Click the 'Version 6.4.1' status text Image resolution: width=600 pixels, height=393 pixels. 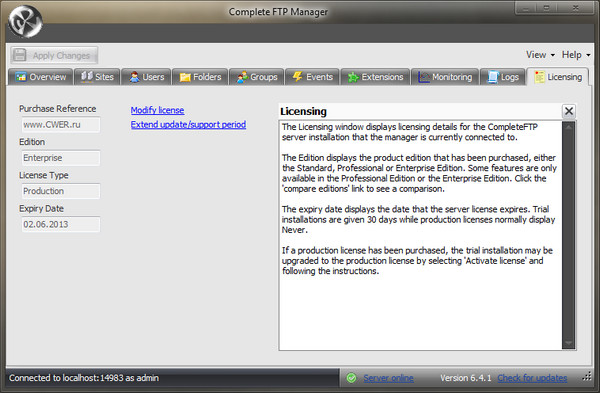click(x=465, y=378)
